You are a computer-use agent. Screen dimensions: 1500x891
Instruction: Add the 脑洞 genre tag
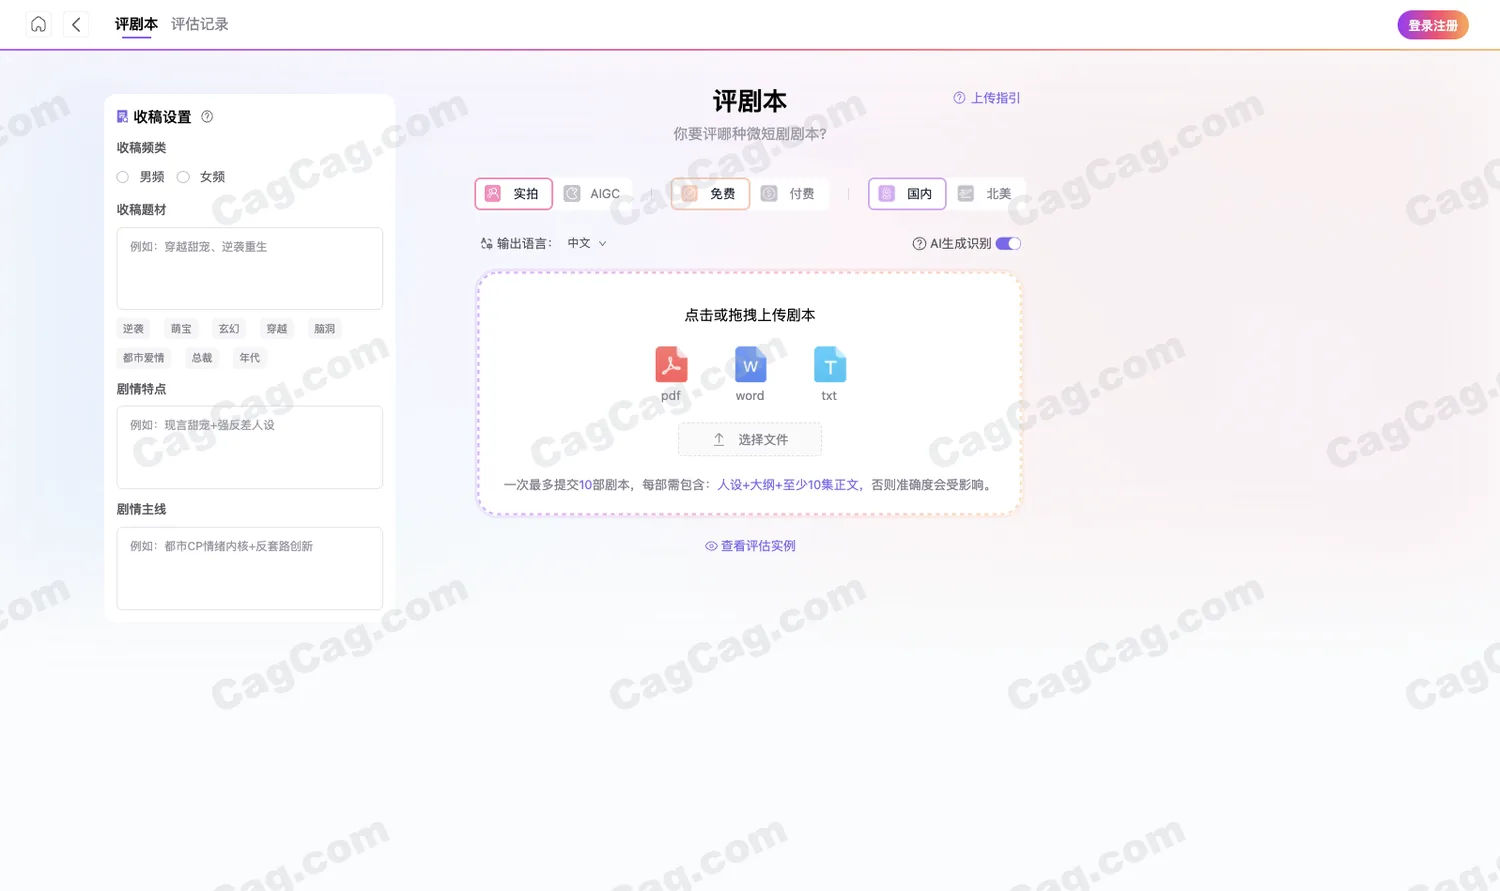point(325,329)
